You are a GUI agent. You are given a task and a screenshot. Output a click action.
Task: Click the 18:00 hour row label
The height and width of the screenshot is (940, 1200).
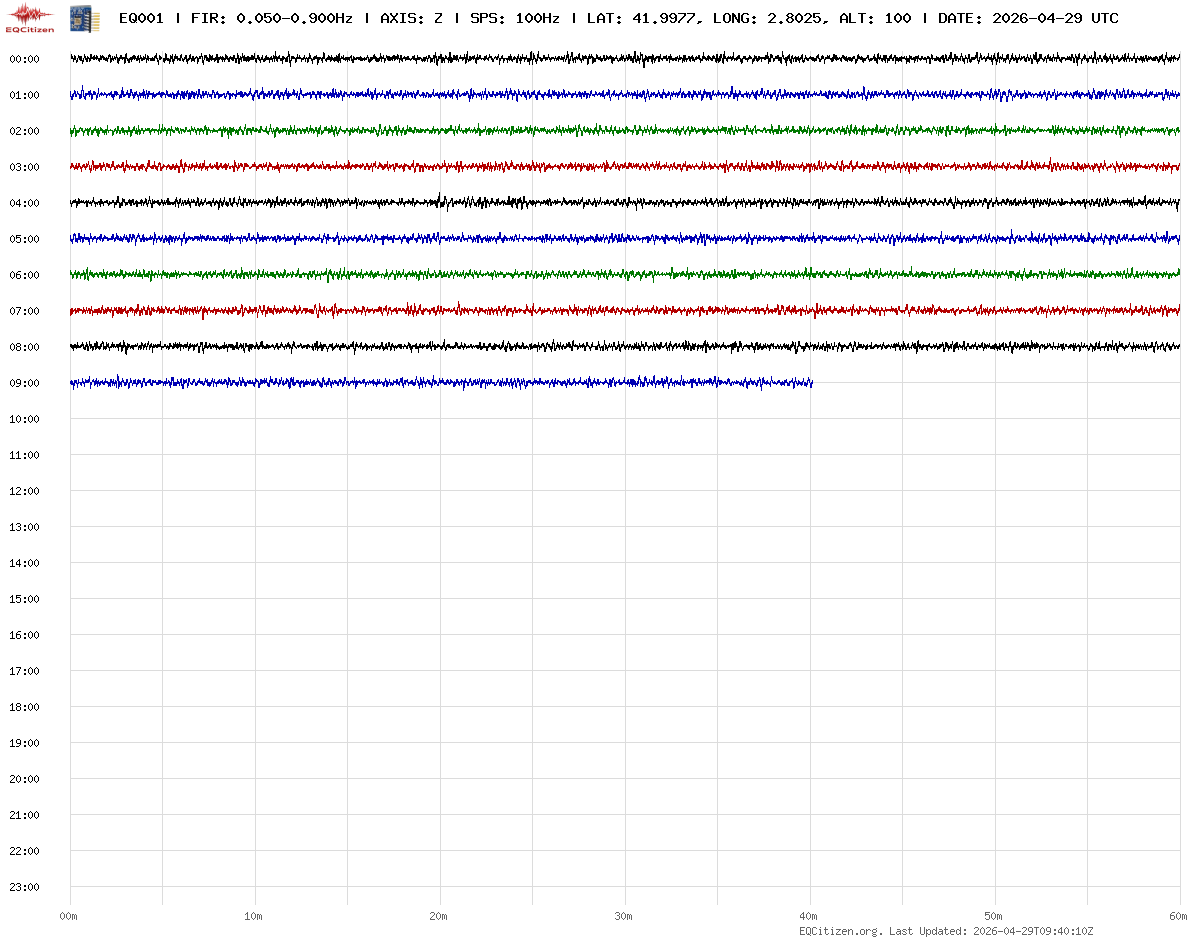pyautogui.click(x=24, y=707)
